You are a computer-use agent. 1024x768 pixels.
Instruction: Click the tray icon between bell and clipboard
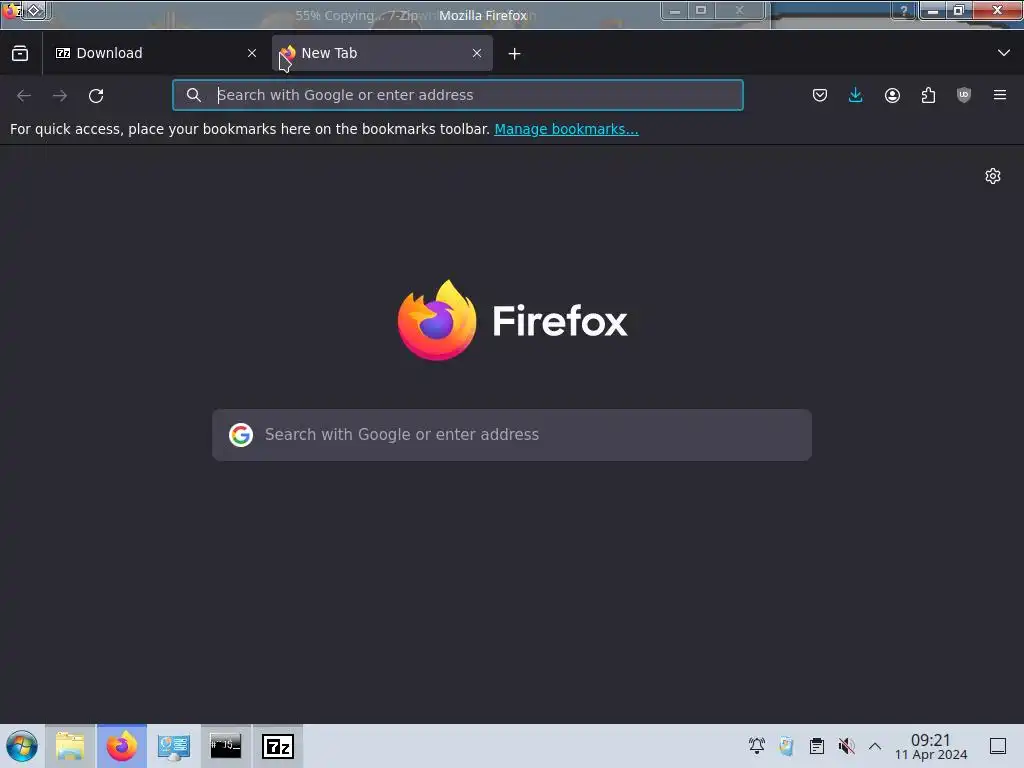pos(787,746)
